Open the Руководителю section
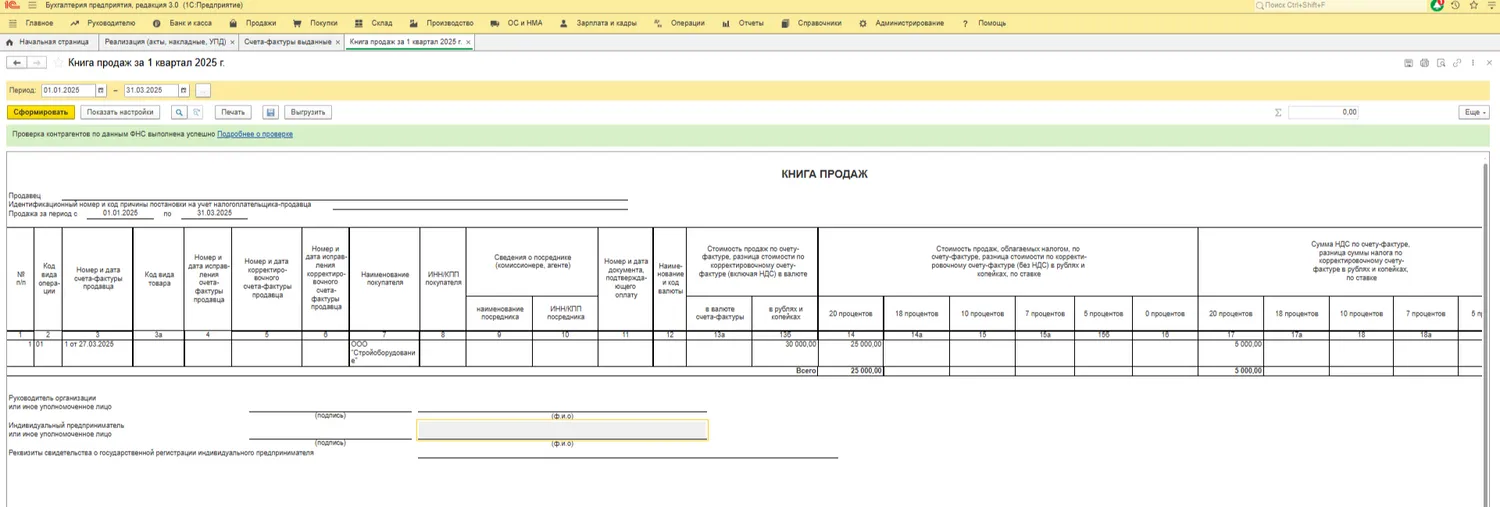Viewport: 1500px width, 507px height. click(103, 22)
